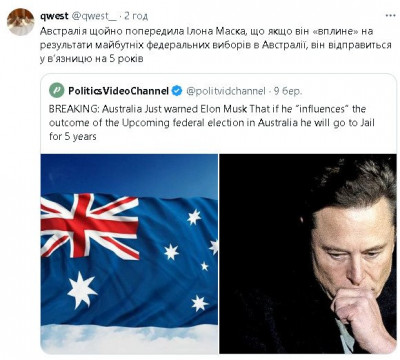Click the Ukrainian tweet text about Австралія
This screenshot has height=360, width=400.
216,45
